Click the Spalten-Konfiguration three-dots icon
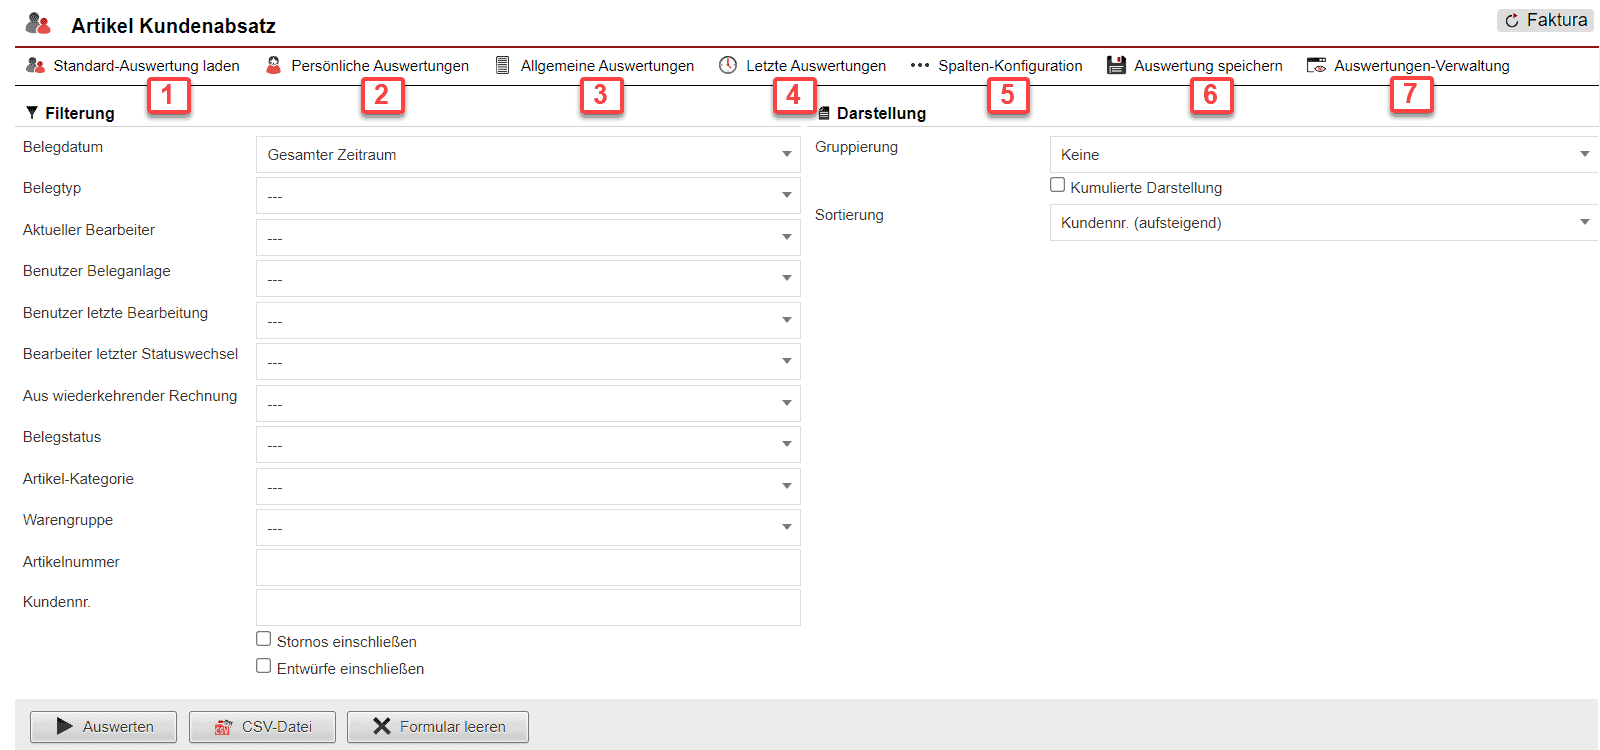 [x=920, y=65]
